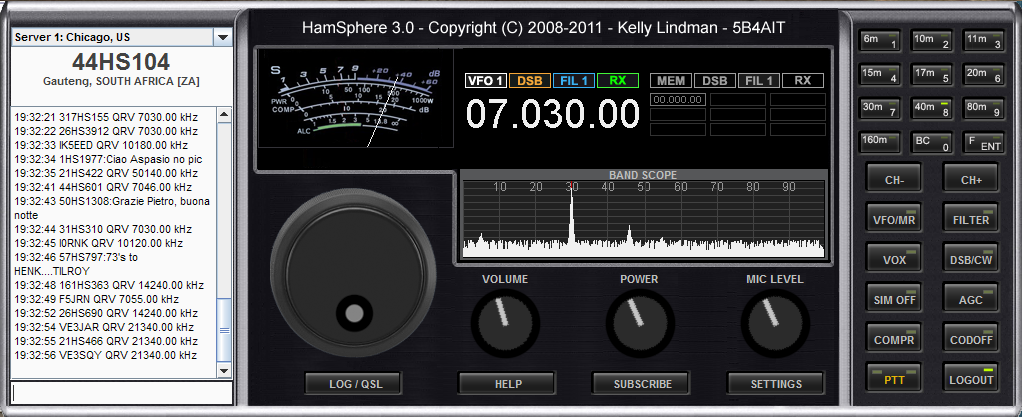
Task: Toggle the CODOFF button
Action: [971, 339]
